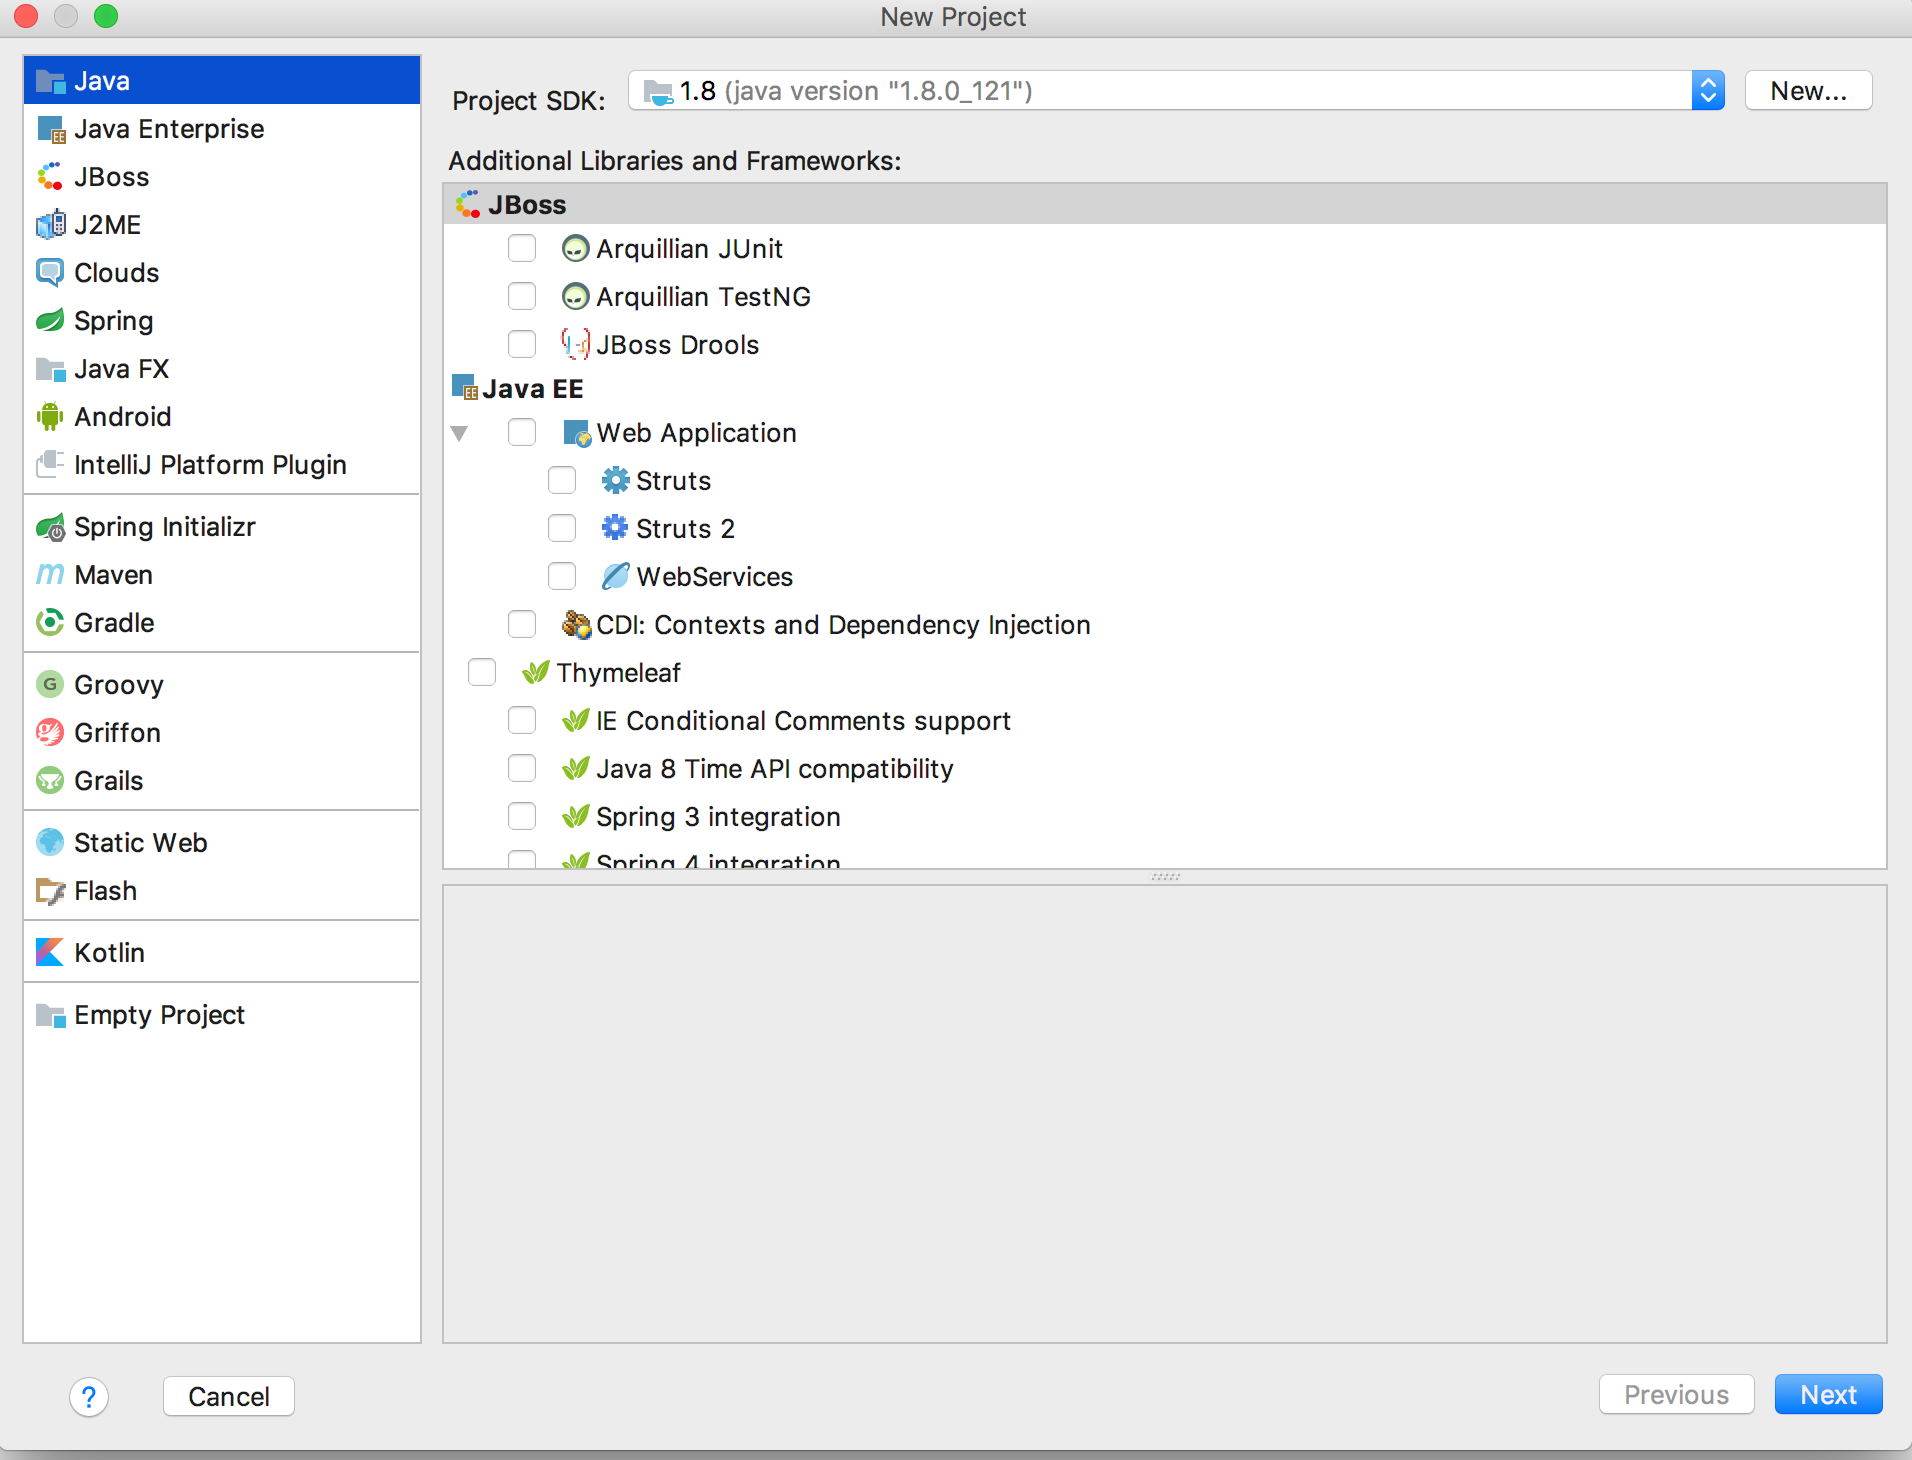Choose the Java FX folder icon
Viewport: 1912px width, 1460px height.
point(50,369)
